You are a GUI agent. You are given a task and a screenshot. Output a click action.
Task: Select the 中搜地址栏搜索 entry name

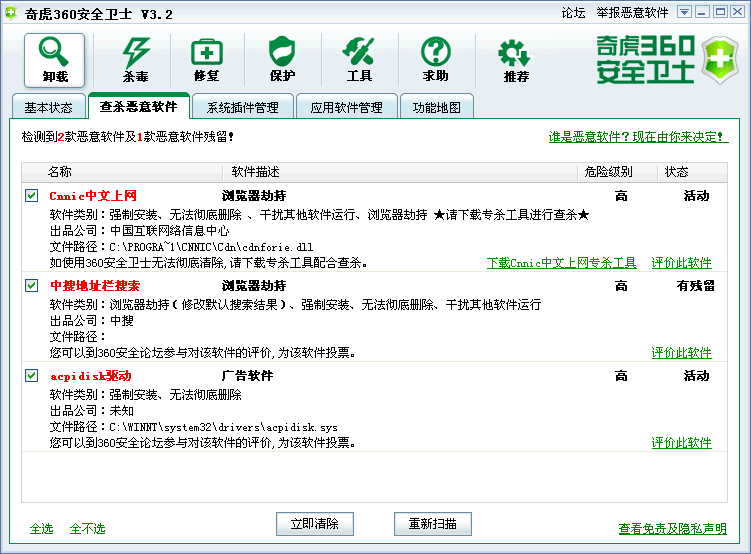pos(95,286)
